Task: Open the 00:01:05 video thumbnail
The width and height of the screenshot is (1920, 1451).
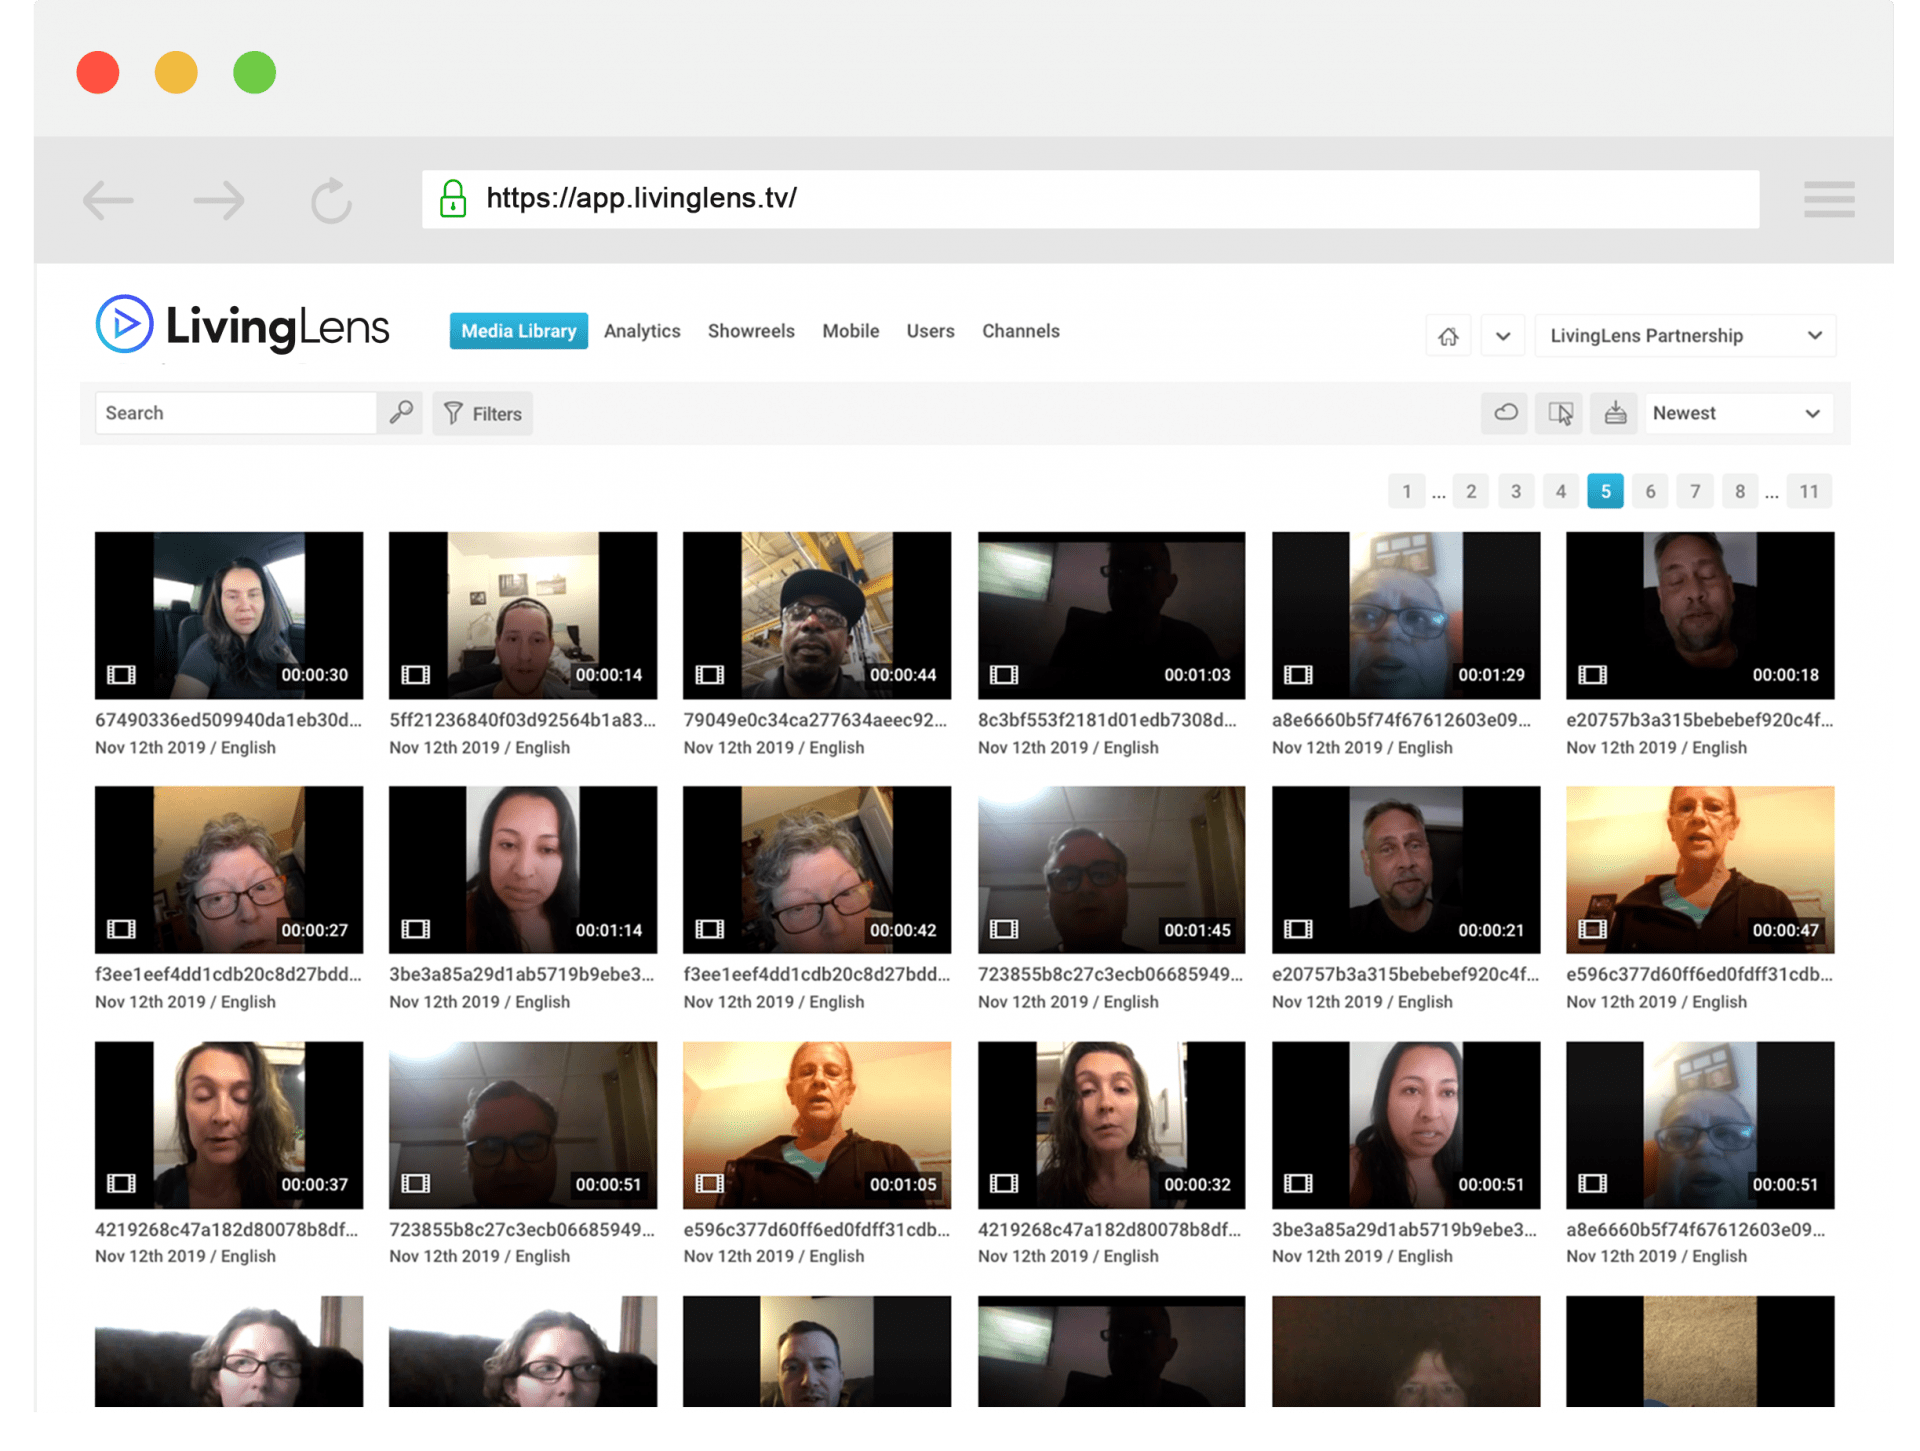Action: coord(817,1125)
